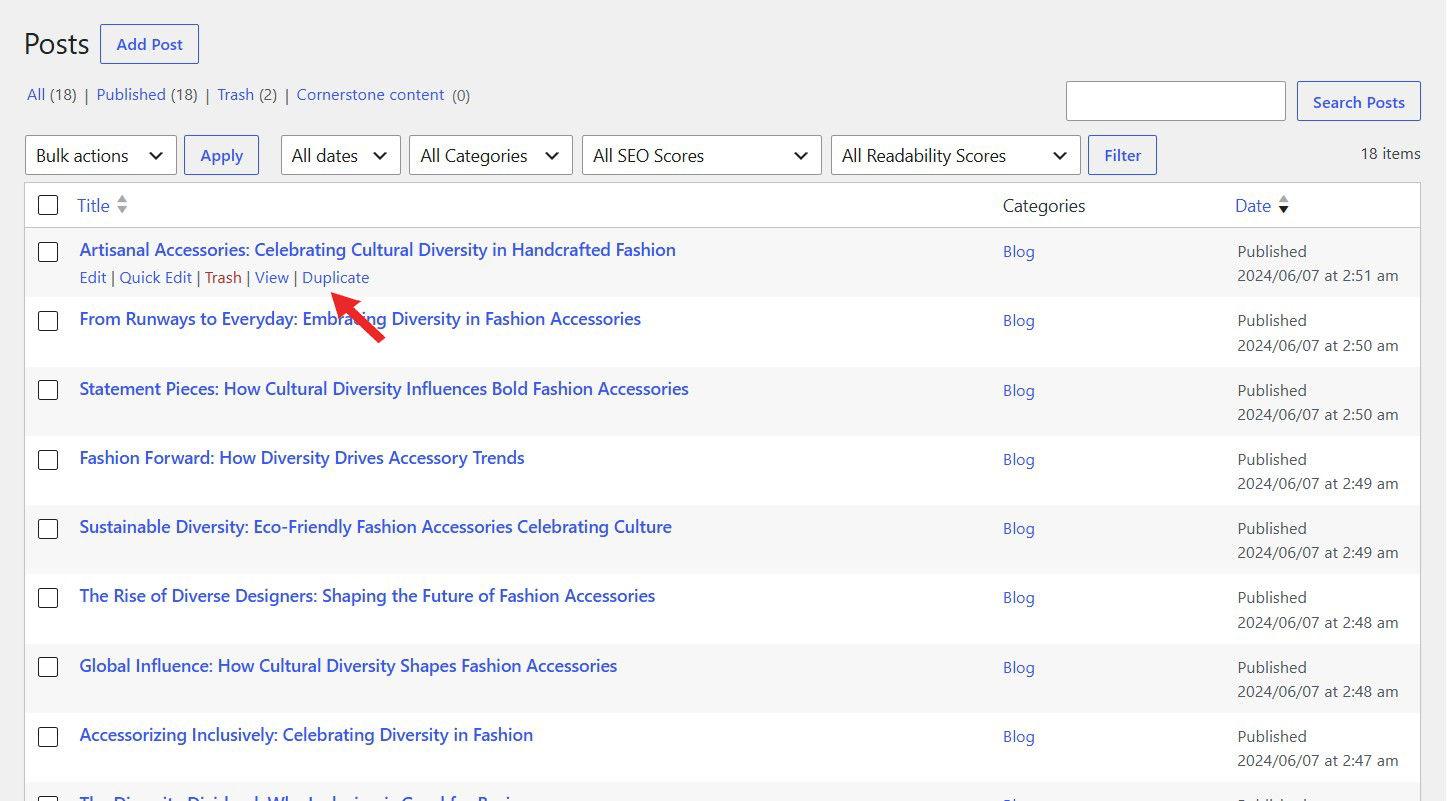The width and height of the screenshot is (1447, 801).
Task: Expand the All SEO Scores dropdown
Action: point(701,155)
